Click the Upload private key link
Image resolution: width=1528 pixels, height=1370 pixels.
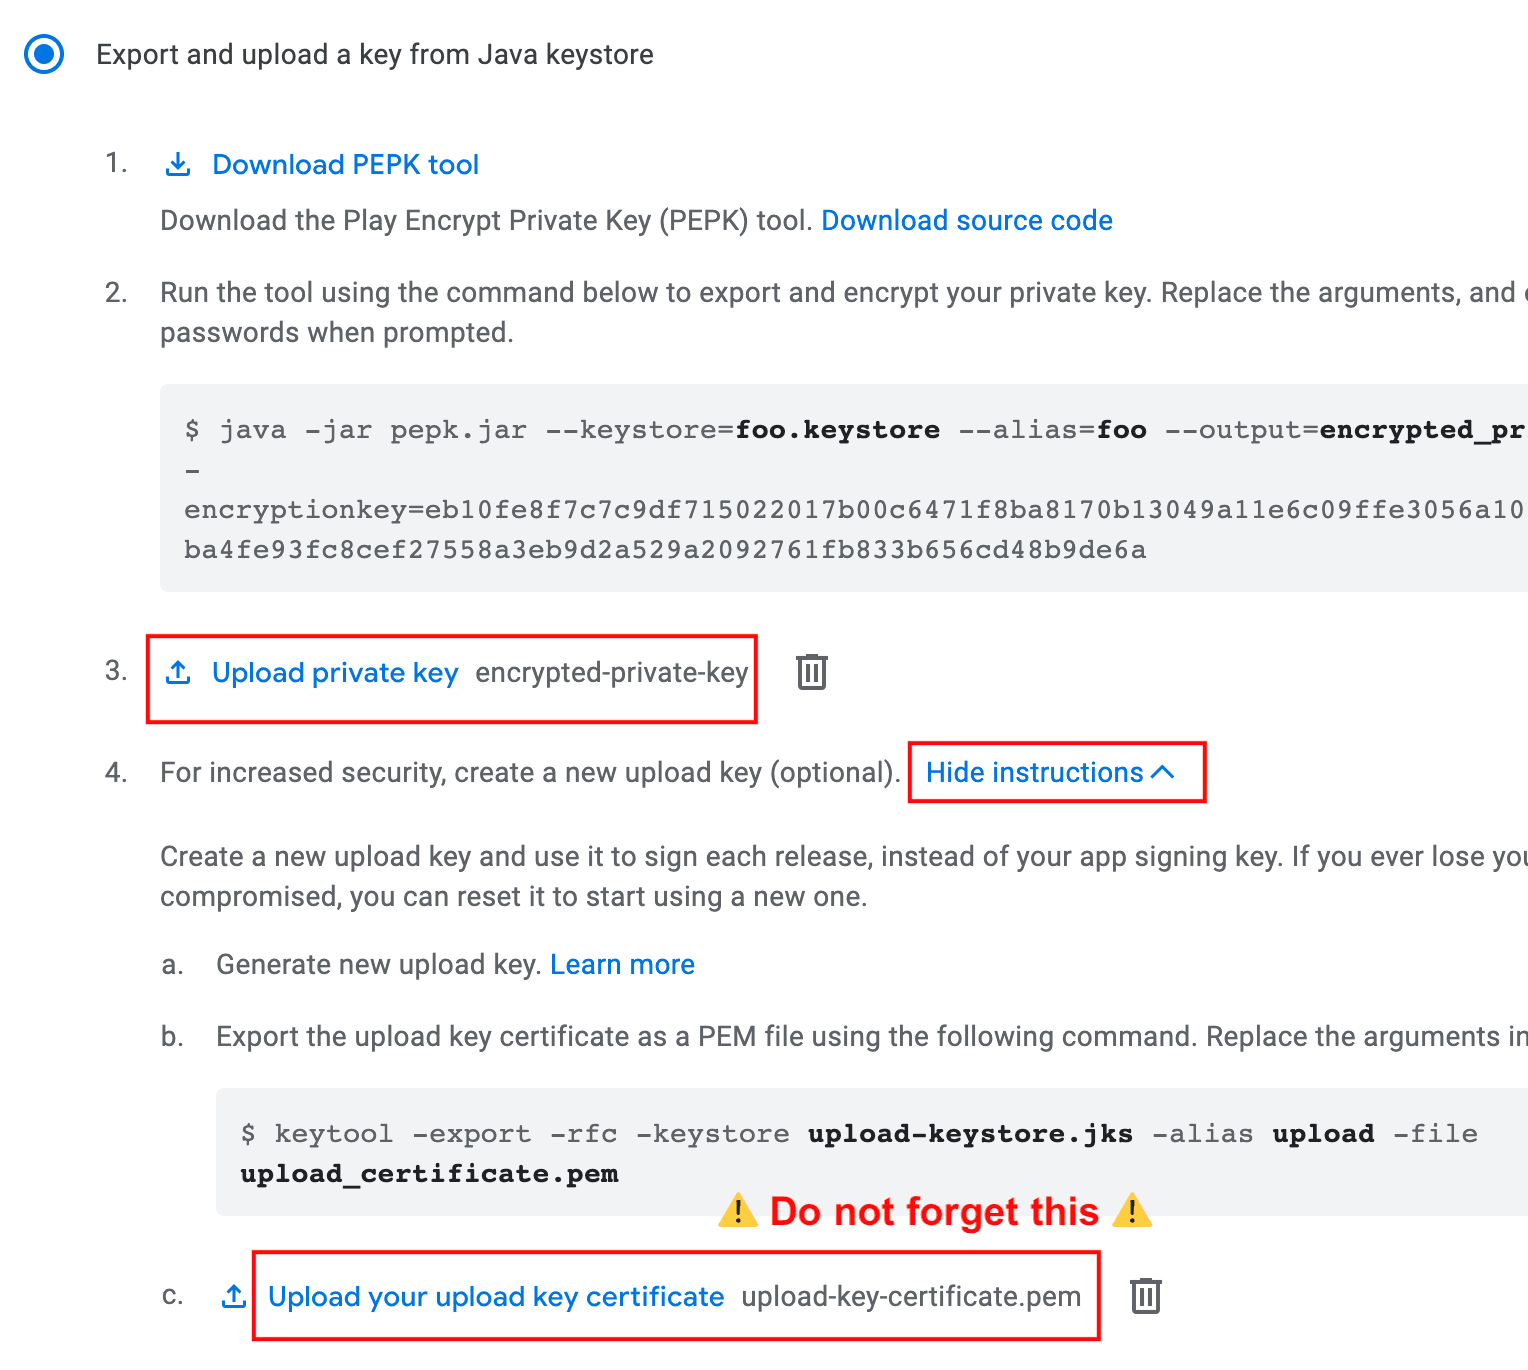(x=335, y=672)
